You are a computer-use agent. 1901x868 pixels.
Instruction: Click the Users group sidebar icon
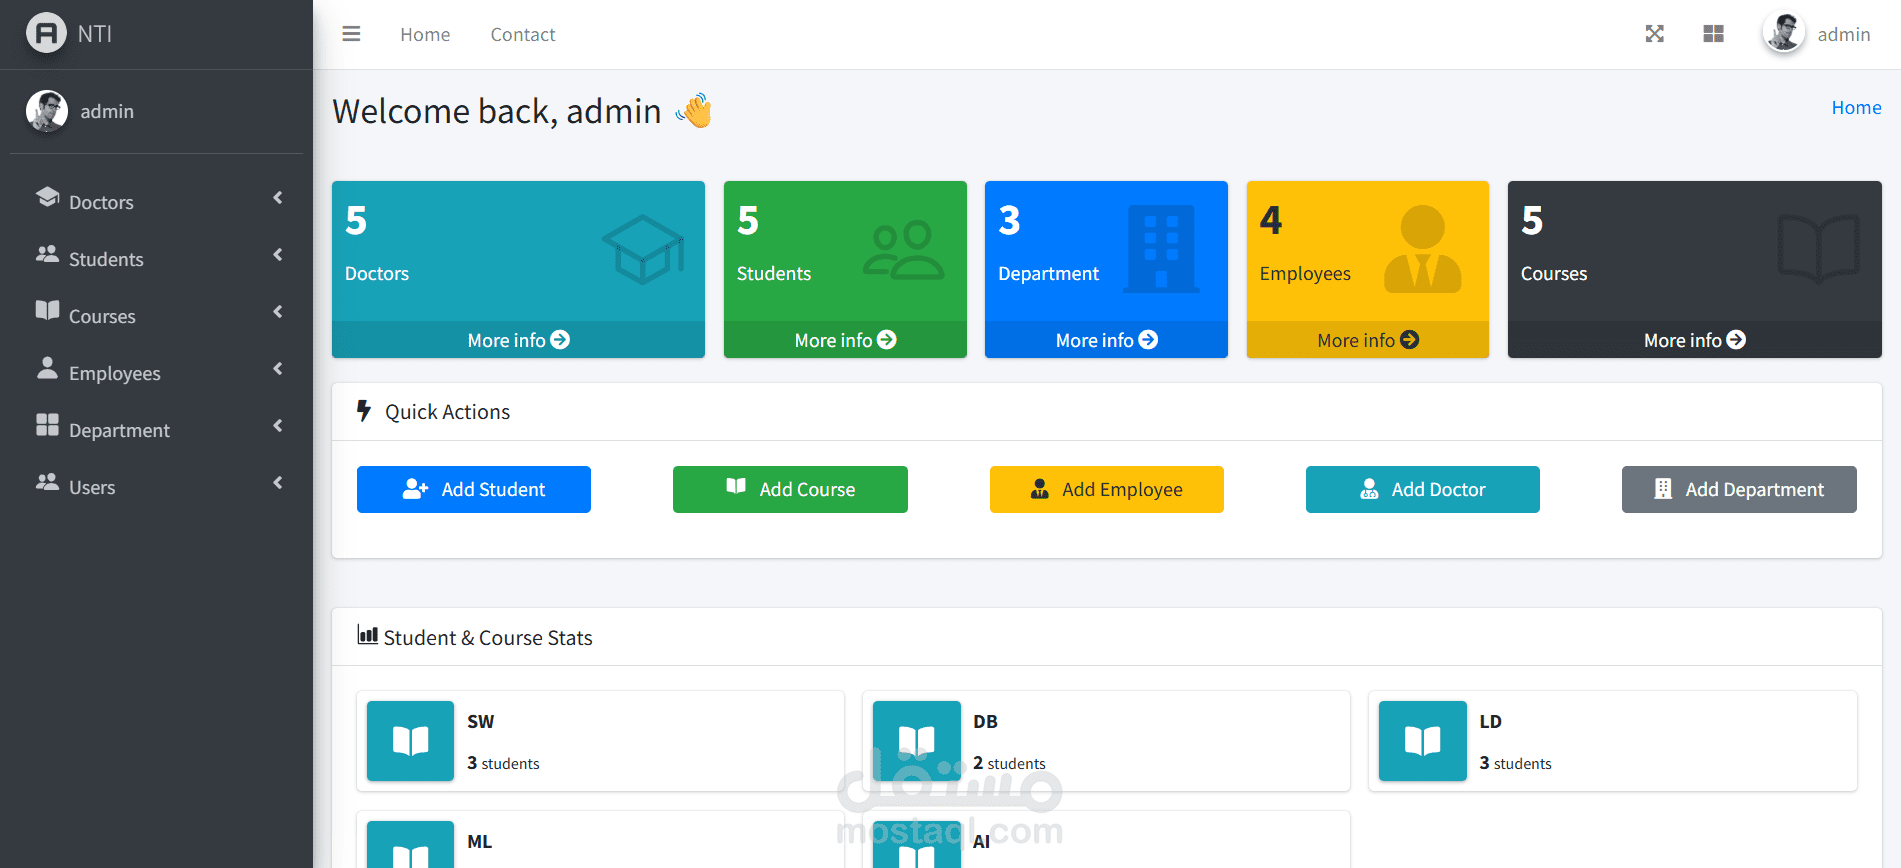coord(48,482)
